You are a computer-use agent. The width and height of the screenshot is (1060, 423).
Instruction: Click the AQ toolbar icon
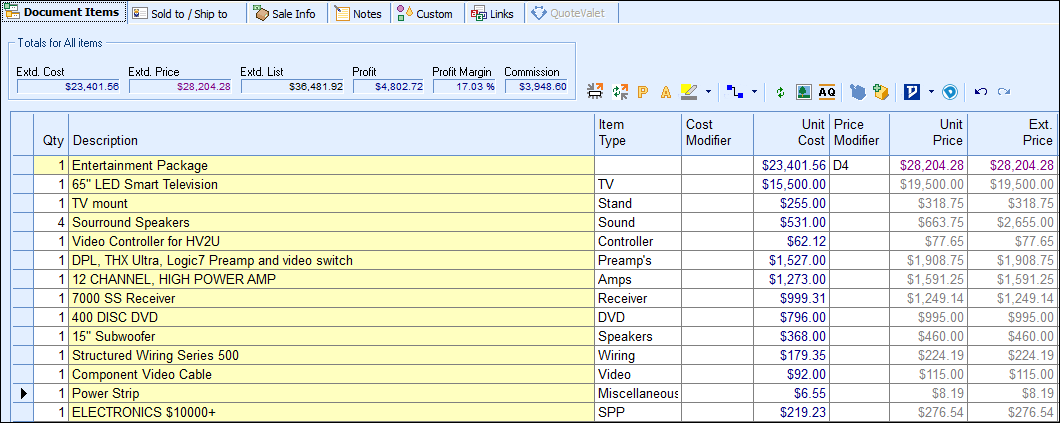[827, 92]
